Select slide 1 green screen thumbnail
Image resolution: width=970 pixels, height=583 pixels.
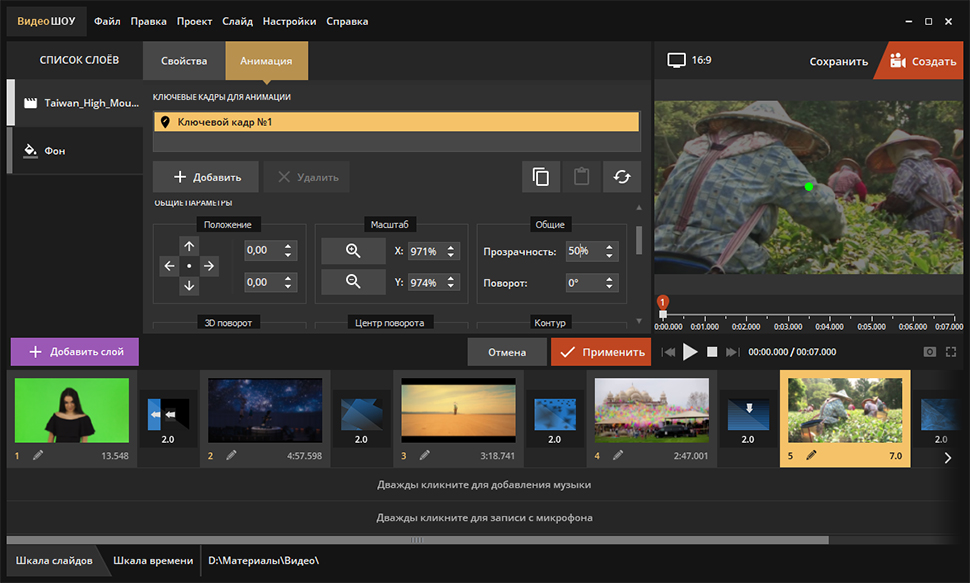(x=72, y=410)
